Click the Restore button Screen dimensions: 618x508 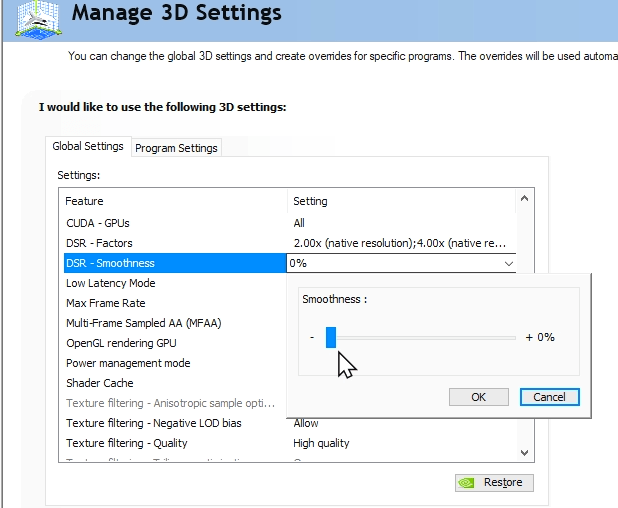[x=494, y=482]
